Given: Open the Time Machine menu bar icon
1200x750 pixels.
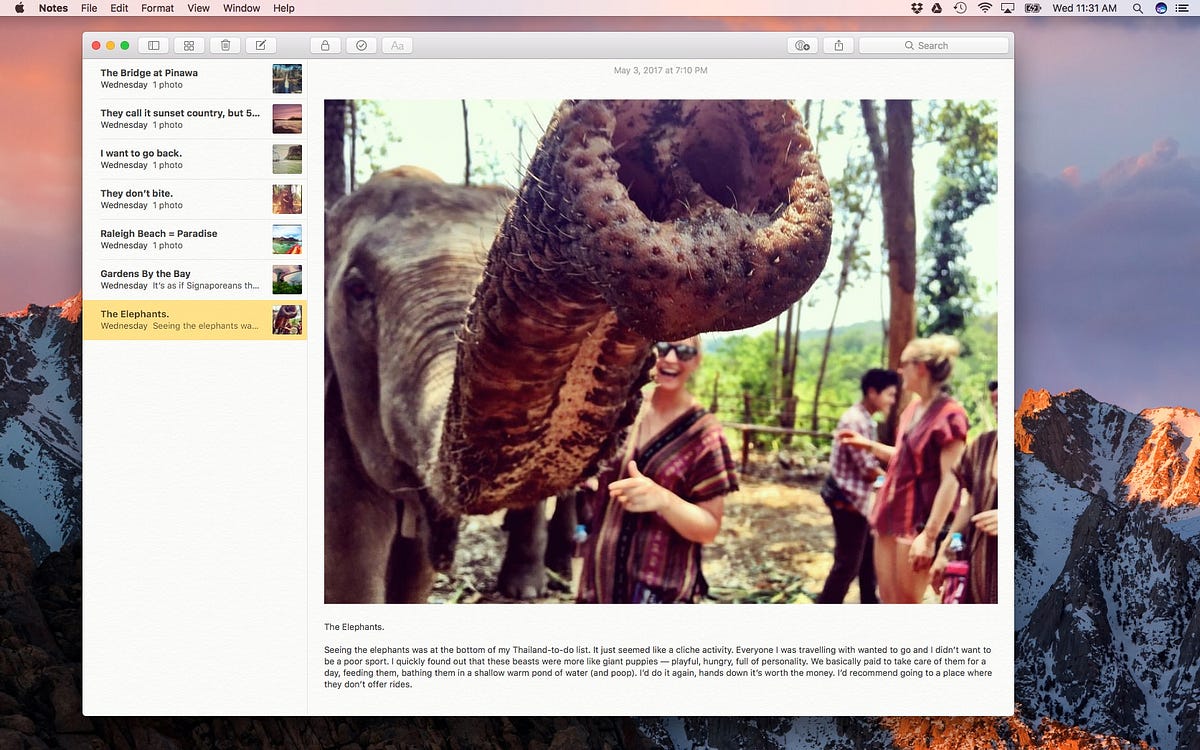Looking at the screenshot, I should click(x=960, y=8).
